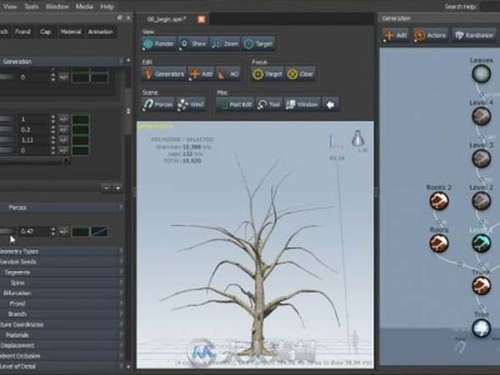Image resolution: width=500 pixels, height=375 pixels.
Task: Click the Add button under Edit
Action: (x=201, y=74)
